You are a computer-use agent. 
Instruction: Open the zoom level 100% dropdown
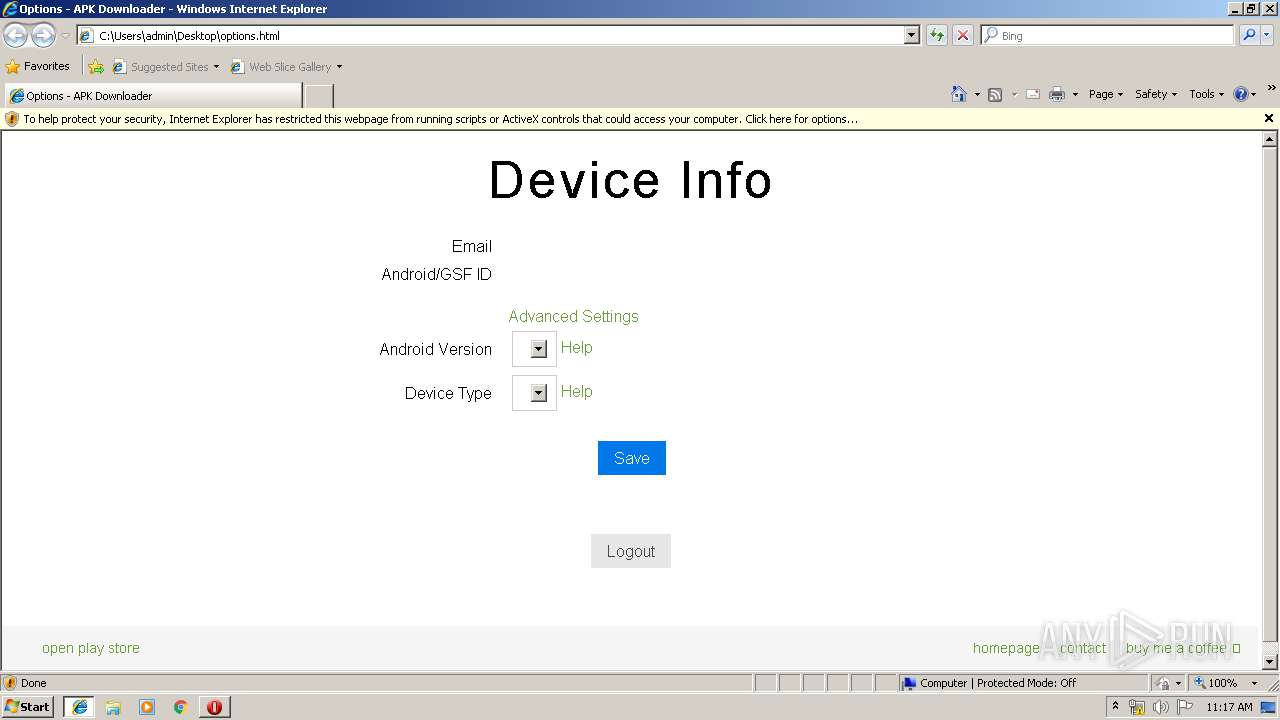pos(1254,683)
